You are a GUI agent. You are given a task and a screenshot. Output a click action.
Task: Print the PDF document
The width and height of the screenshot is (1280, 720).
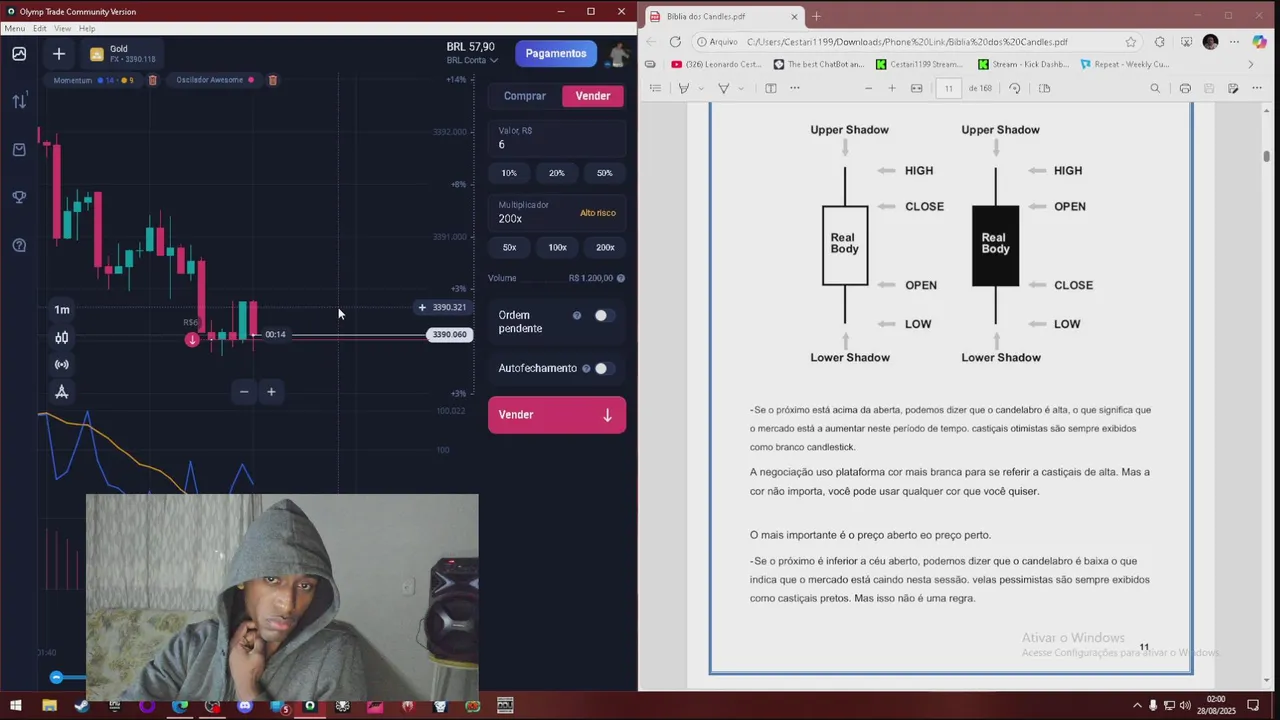[x=1185, y=88]
